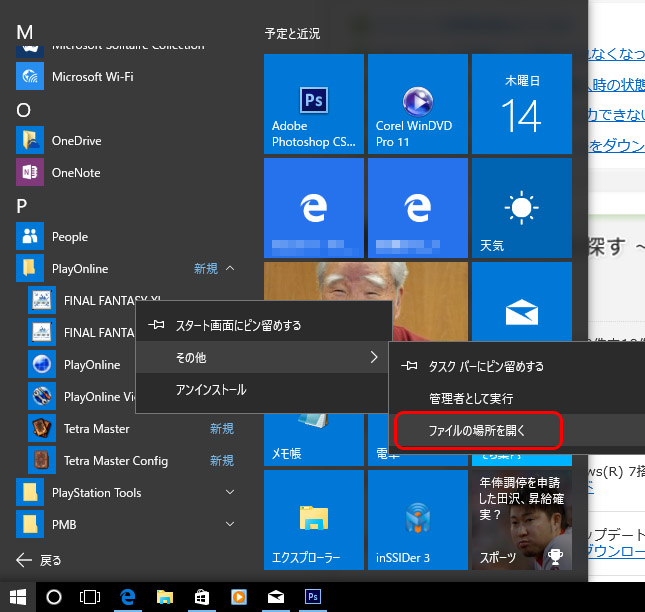The image size is (645, 612).
Task: Open the スポーツ sports news tile
Action: tap(522, 520)
